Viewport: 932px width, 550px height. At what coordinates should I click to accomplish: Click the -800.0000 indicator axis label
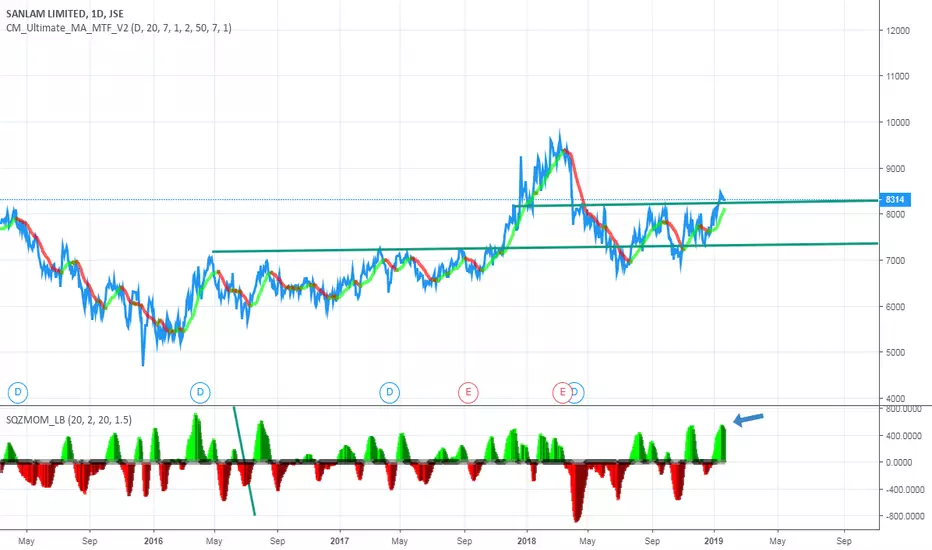[x=903, y=516]
